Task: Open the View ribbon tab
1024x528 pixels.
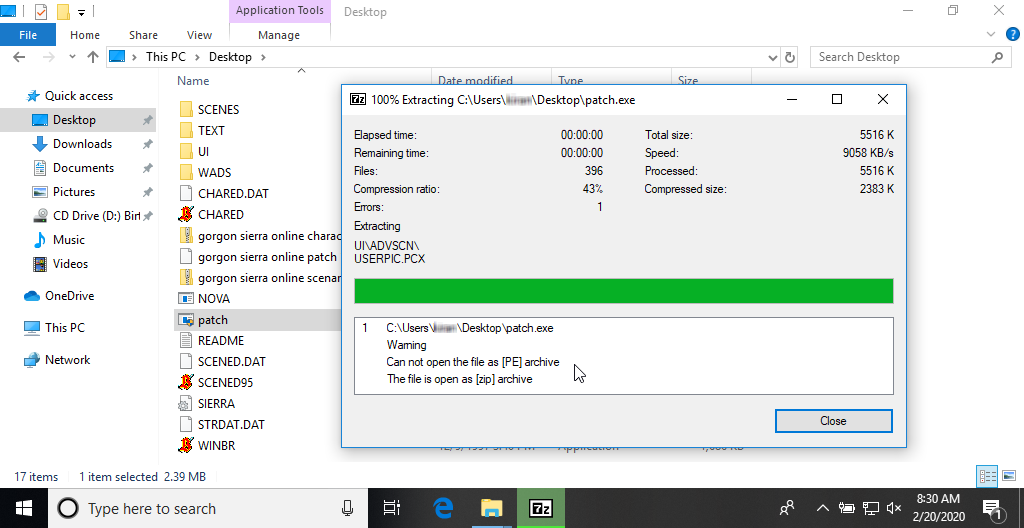Action: [x=199, y=35]
